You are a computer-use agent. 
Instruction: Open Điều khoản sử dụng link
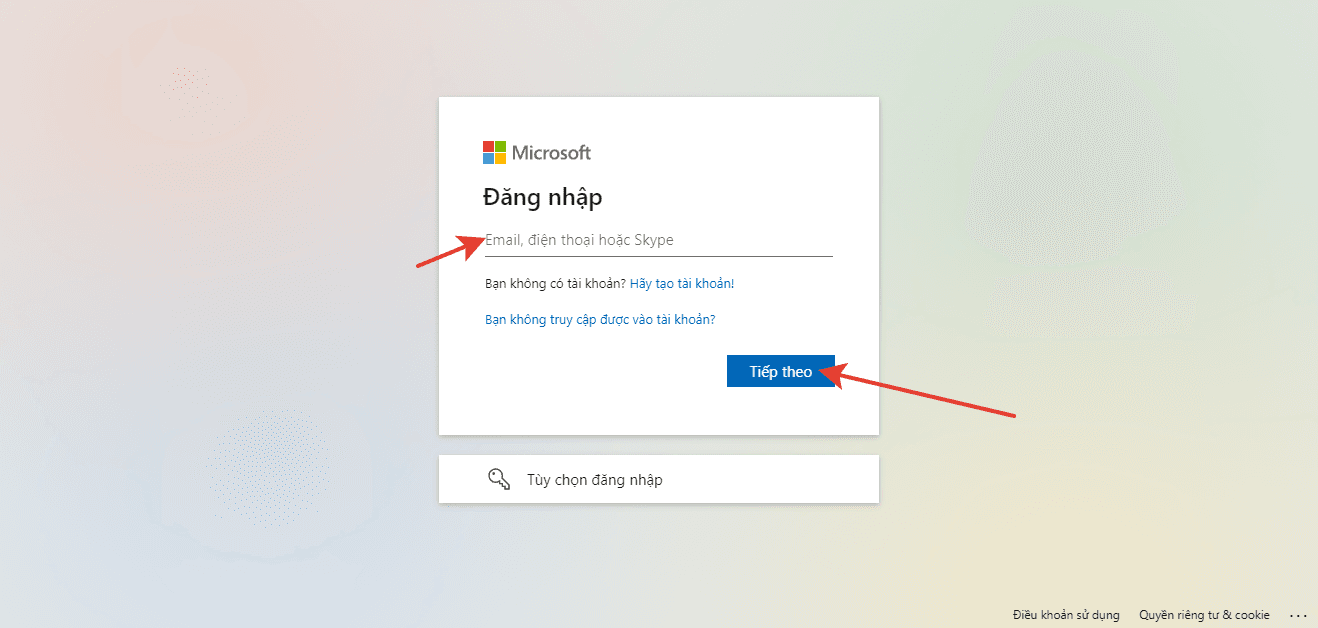(x=1066, y=615)
